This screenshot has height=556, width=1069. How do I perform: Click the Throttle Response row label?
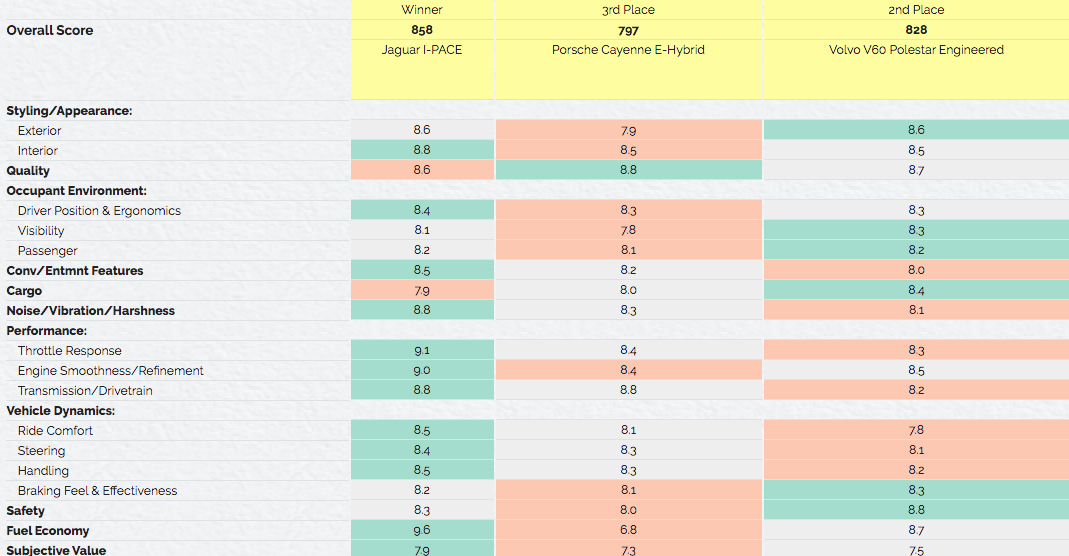tap(70, 351)
